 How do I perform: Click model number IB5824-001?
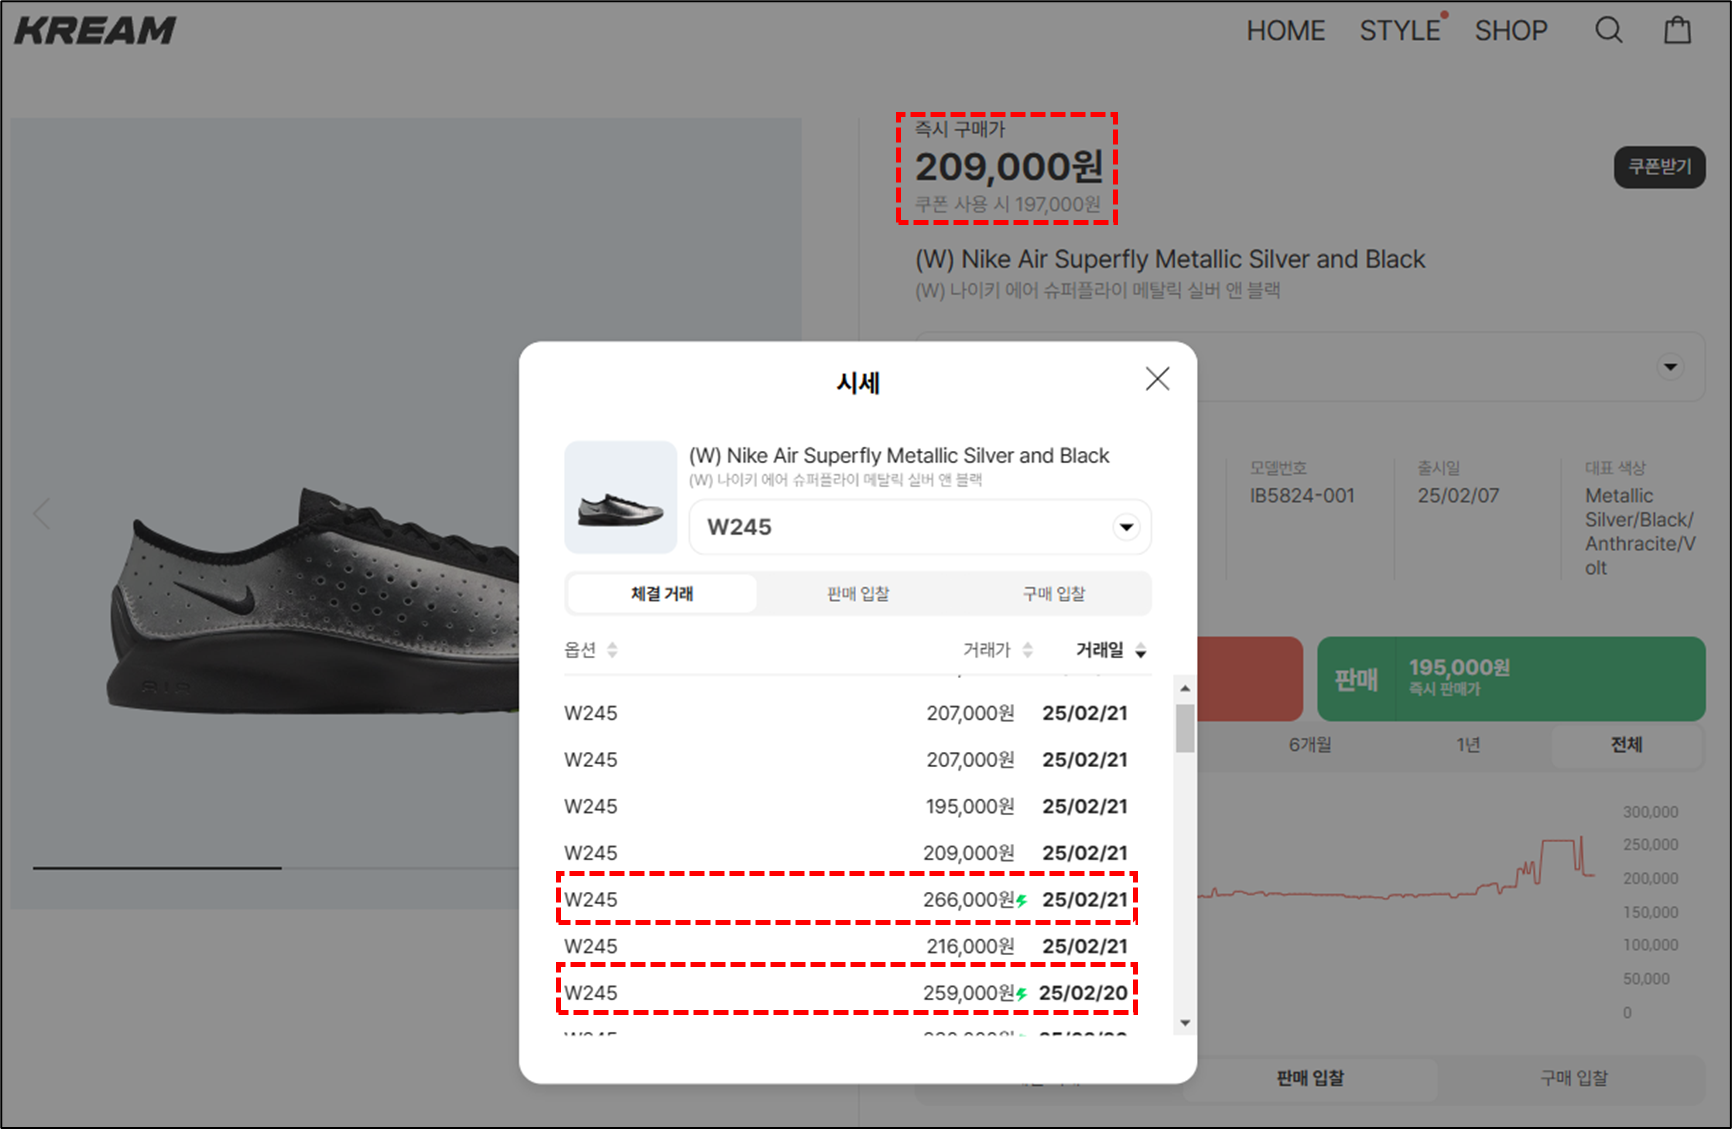pyautogui.click(x=1302, y=496)
